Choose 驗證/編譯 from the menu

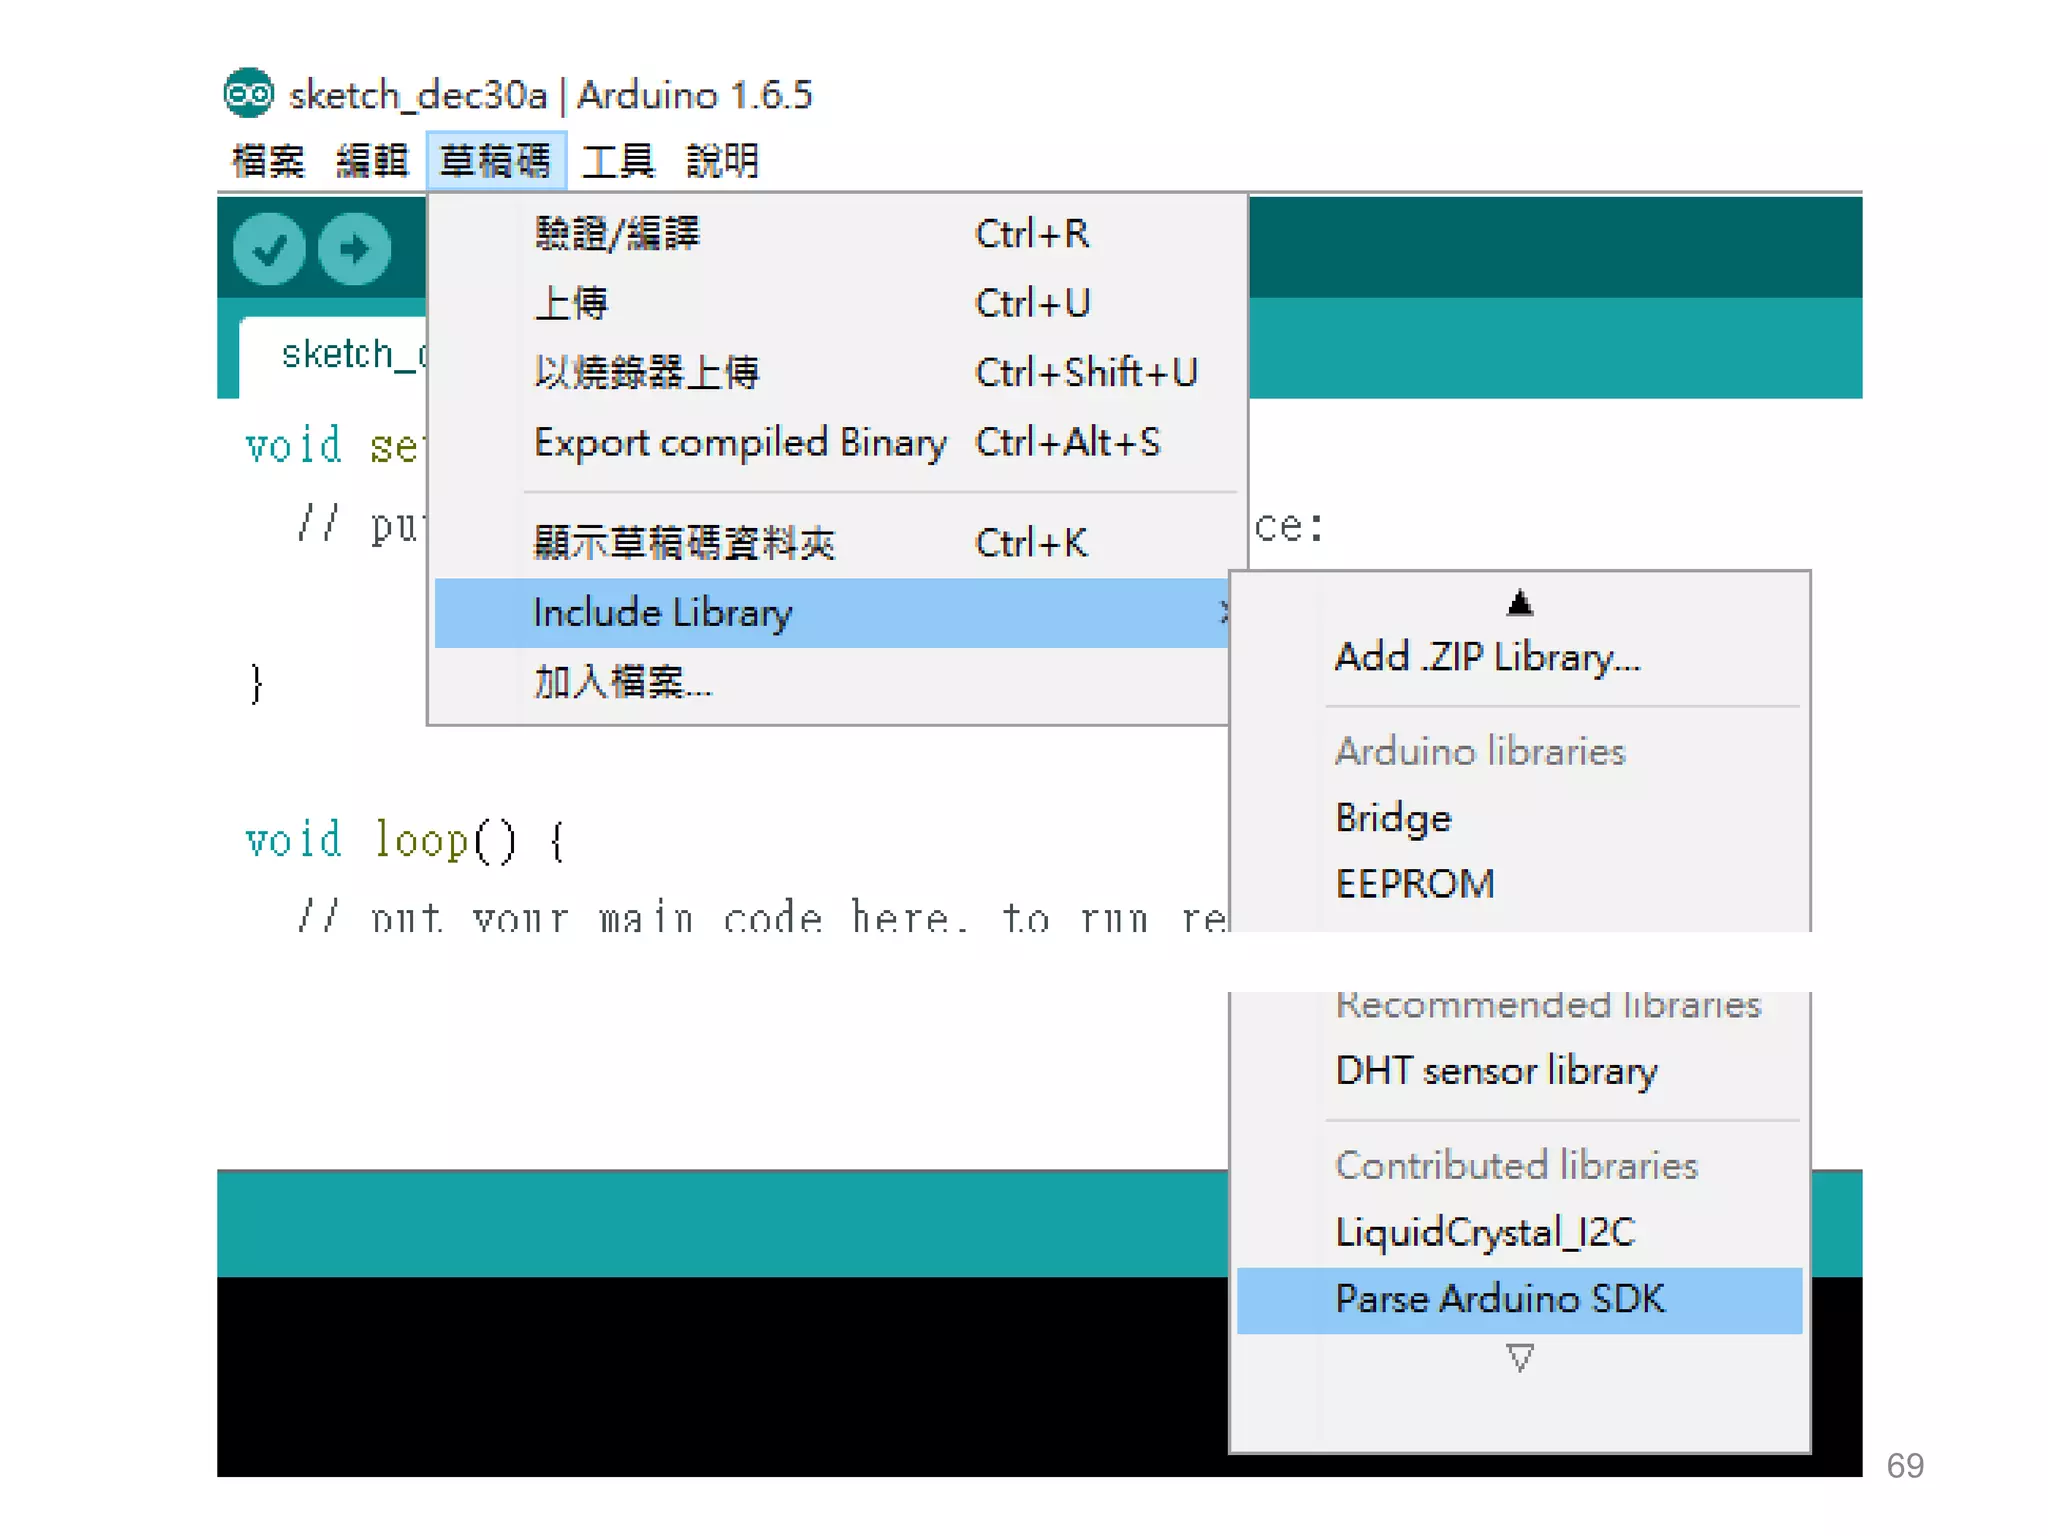(x=617, y=234)
